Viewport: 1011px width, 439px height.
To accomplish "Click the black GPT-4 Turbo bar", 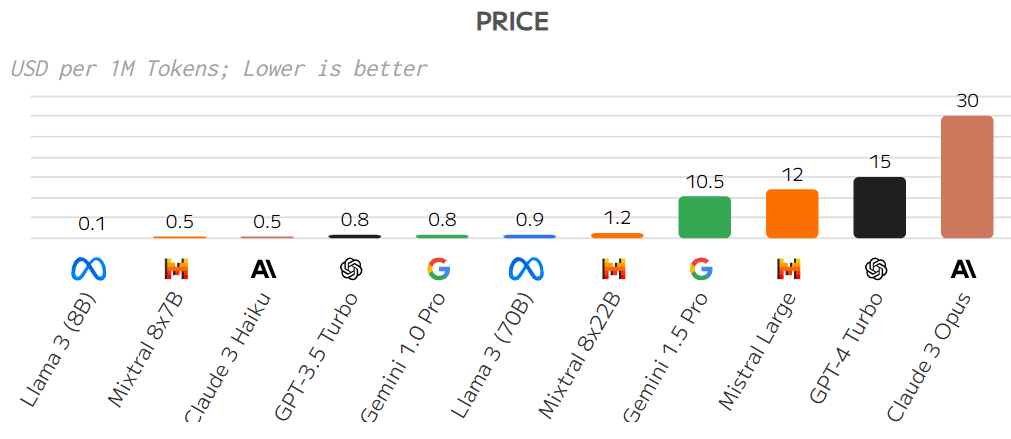I will pyautogui.click(x=880, y=208).
